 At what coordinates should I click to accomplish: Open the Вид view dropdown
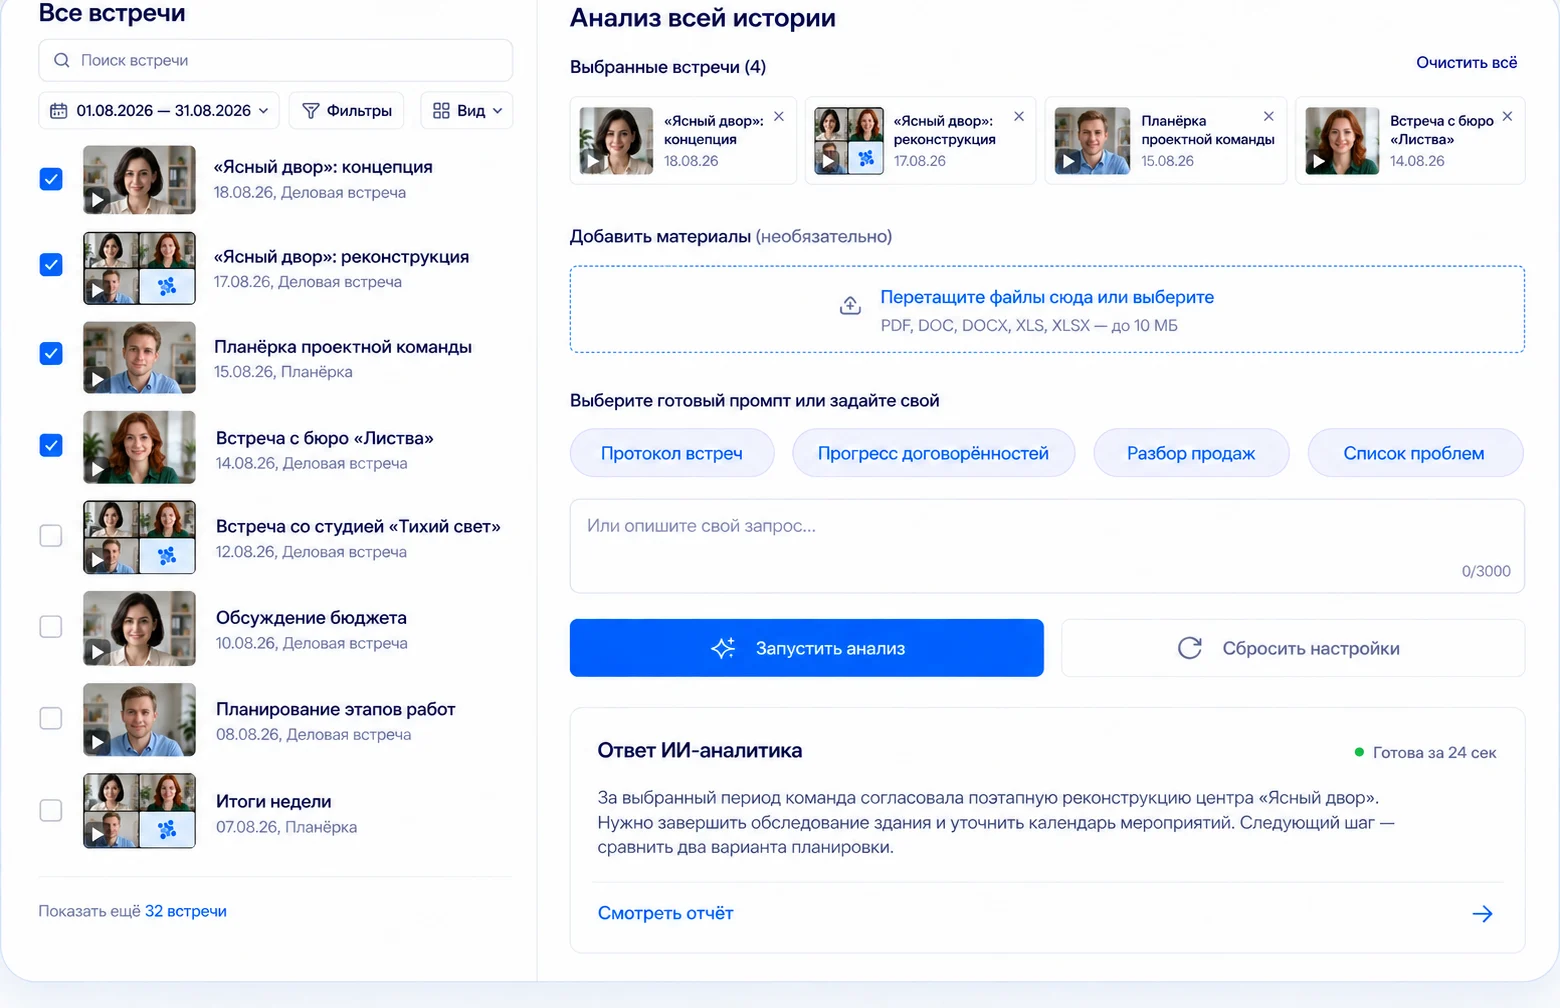click(467, 110)
